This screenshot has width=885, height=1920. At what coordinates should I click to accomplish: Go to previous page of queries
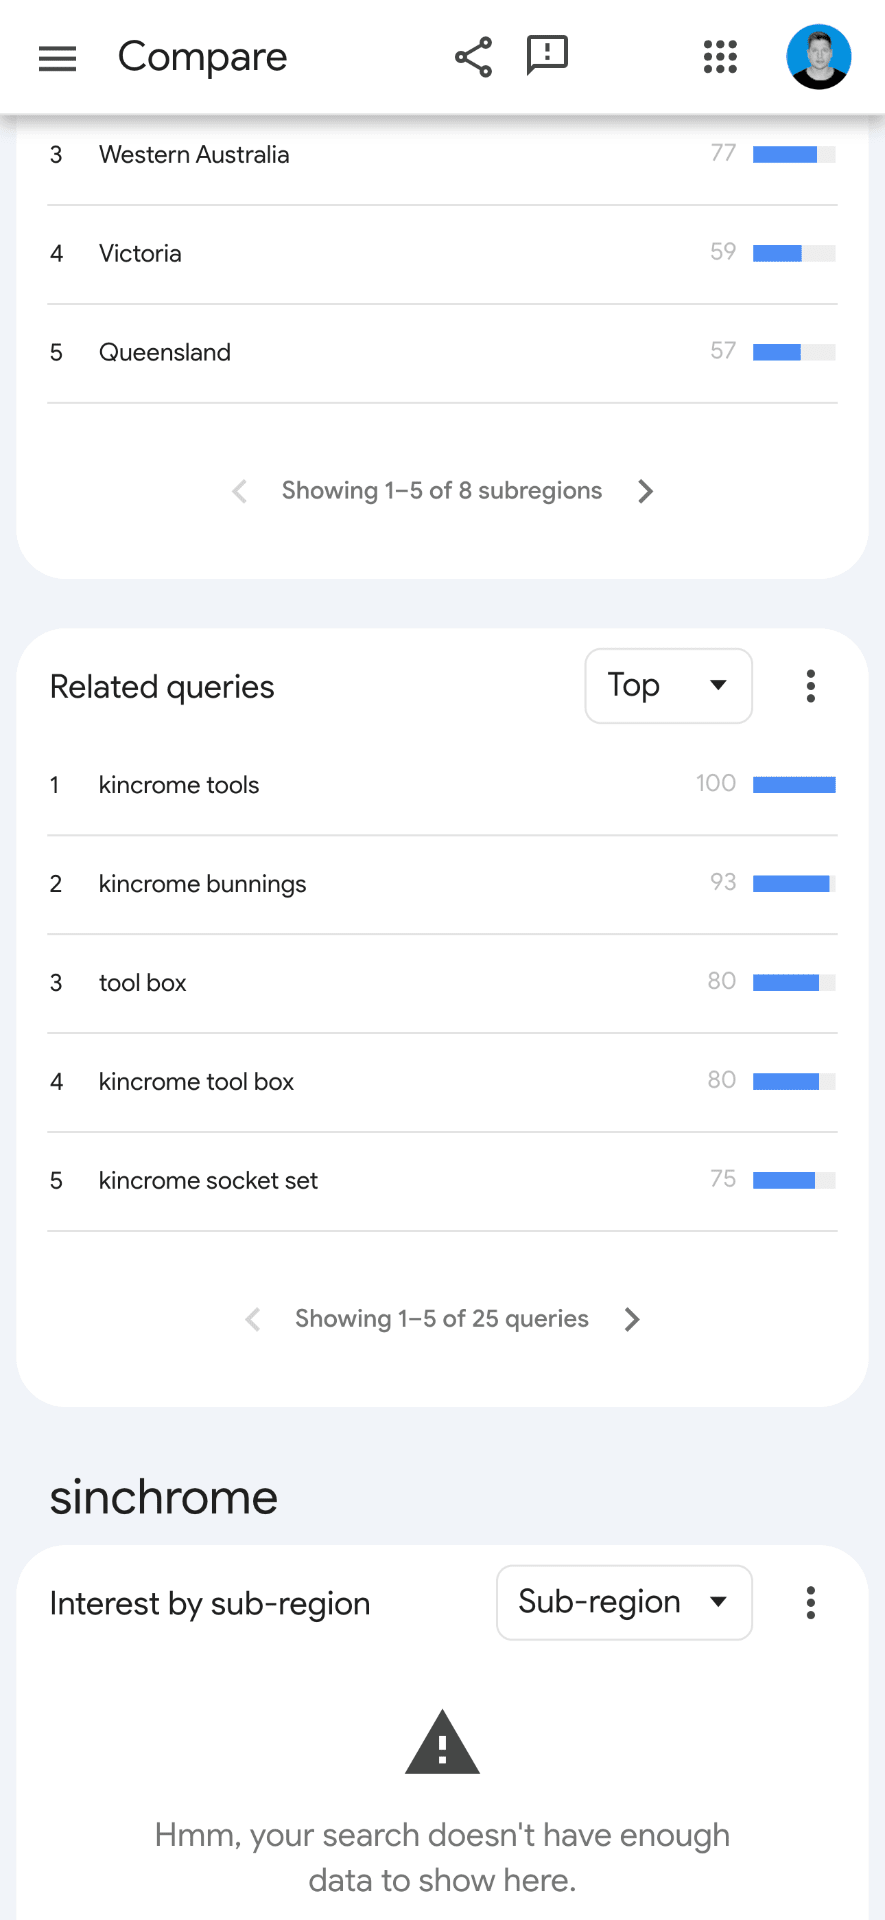tap(253, 1319)
